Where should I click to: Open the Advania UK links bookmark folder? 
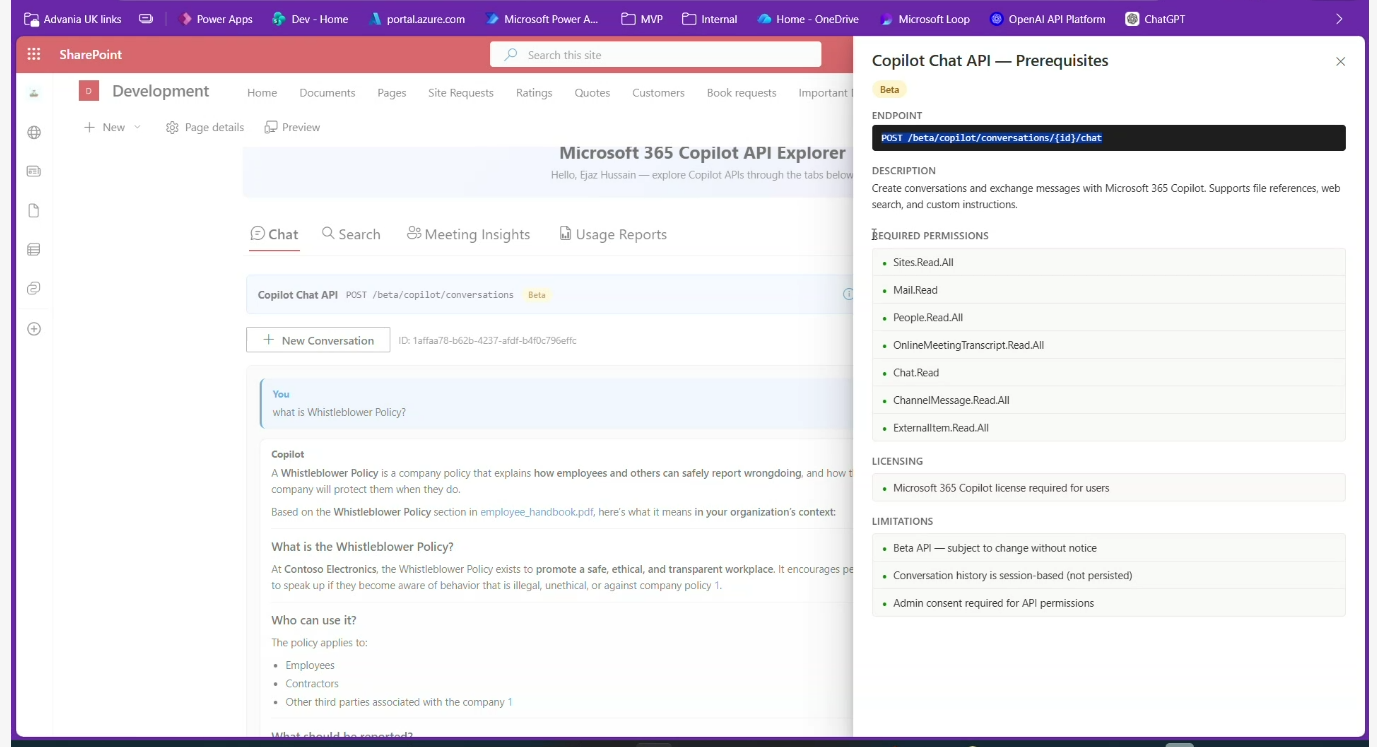[72, 19]
